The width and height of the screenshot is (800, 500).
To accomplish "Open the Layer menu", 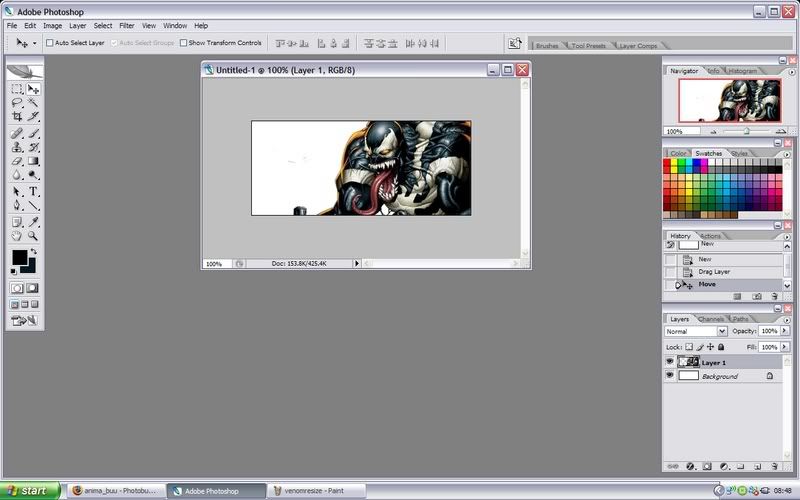I will [x=78, y=26].
